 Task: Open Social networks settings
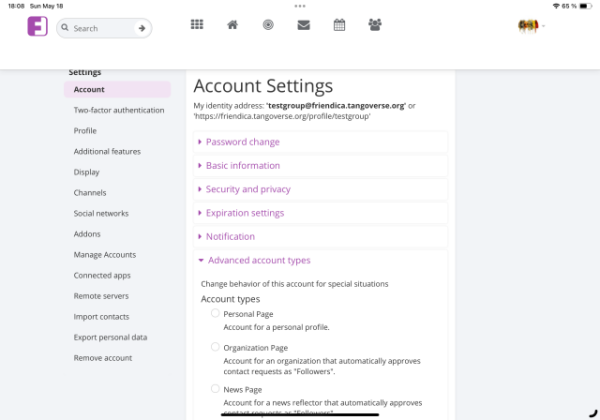point(101,213)
